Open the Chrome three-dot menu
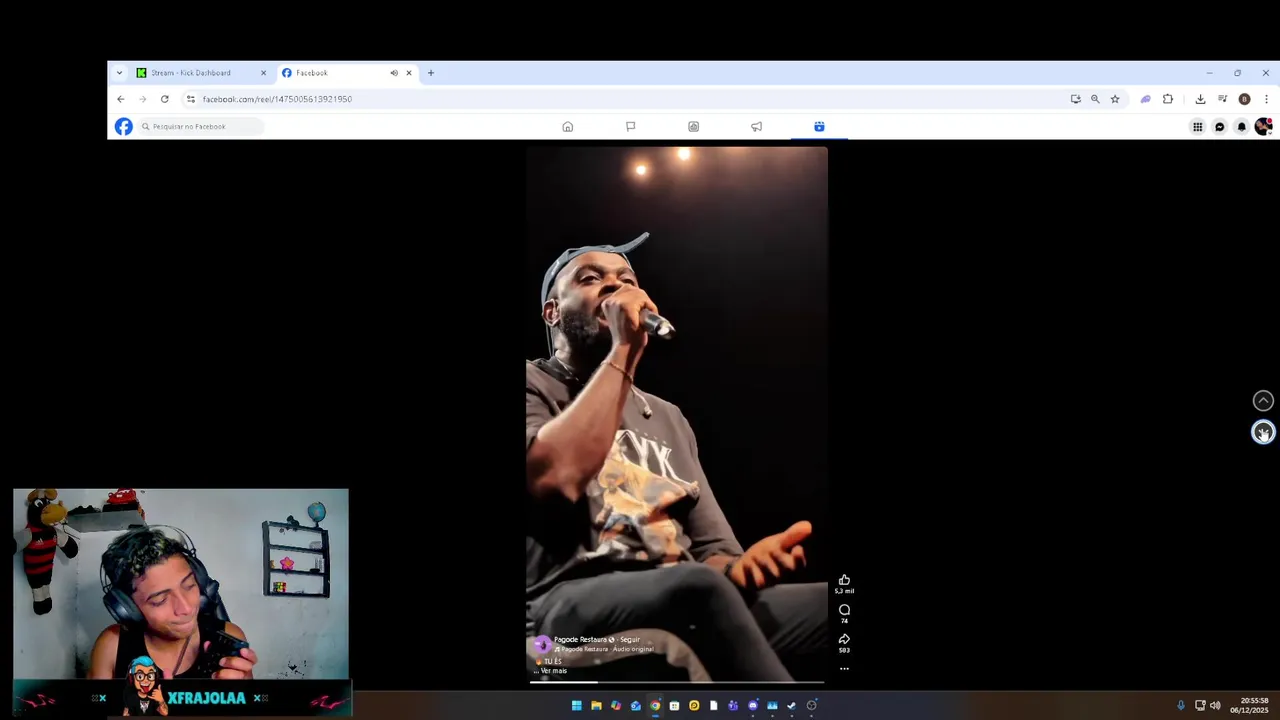Viewport: 1280px width, 720px height. click(x=1266, y=99)
